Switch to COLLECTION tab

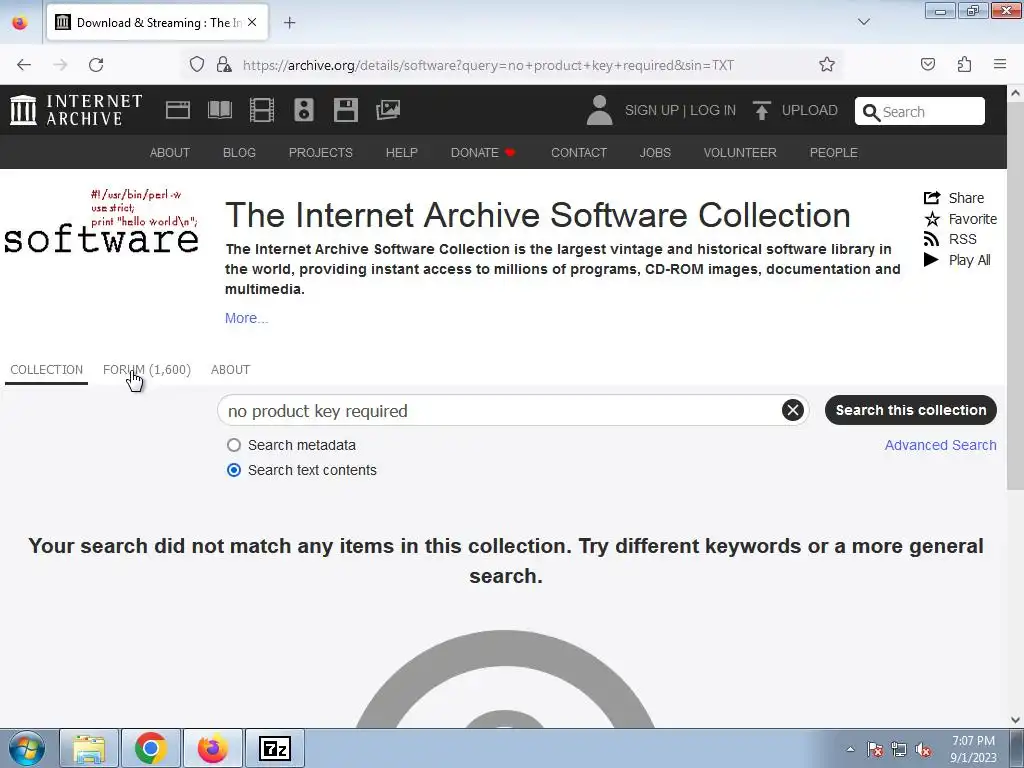(x=46, y=370)
